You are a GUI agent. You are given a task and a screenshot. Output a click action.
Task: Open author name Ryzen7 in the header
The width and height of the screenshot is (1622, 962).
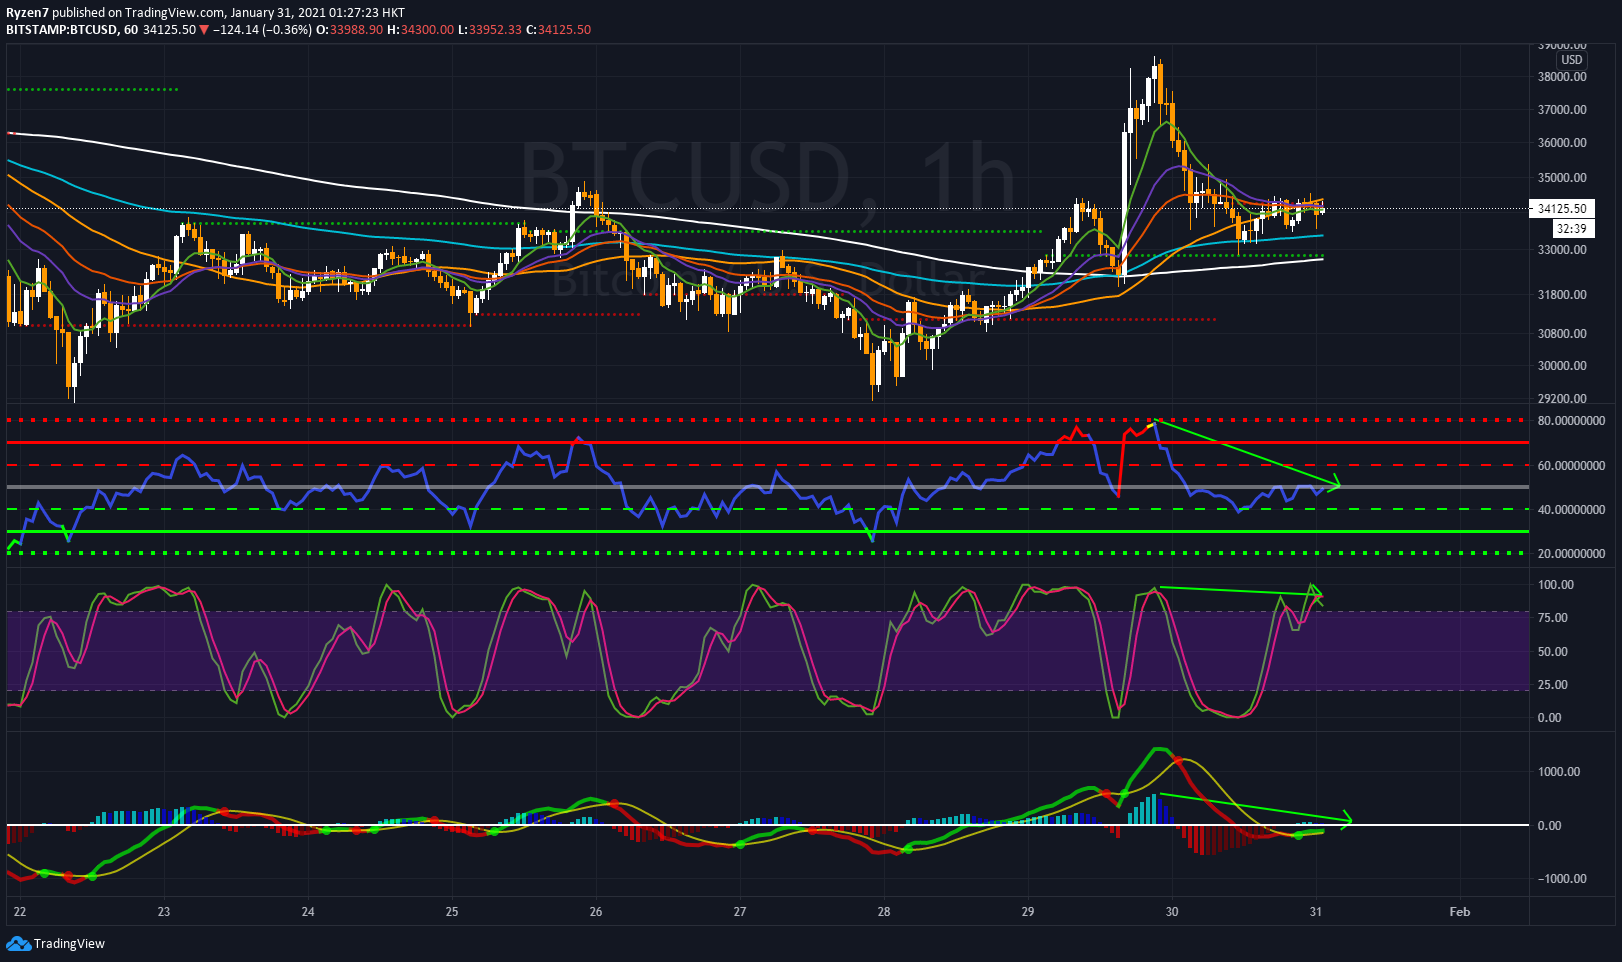(x=27, y=13)
